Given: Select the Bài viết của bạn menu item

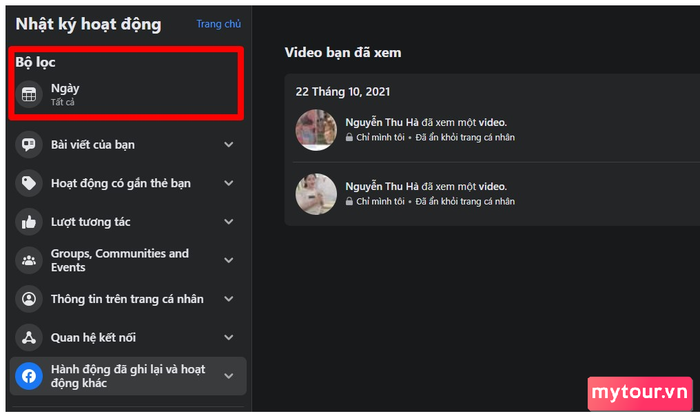Looking at the screenshot, I should pos(128,145).
